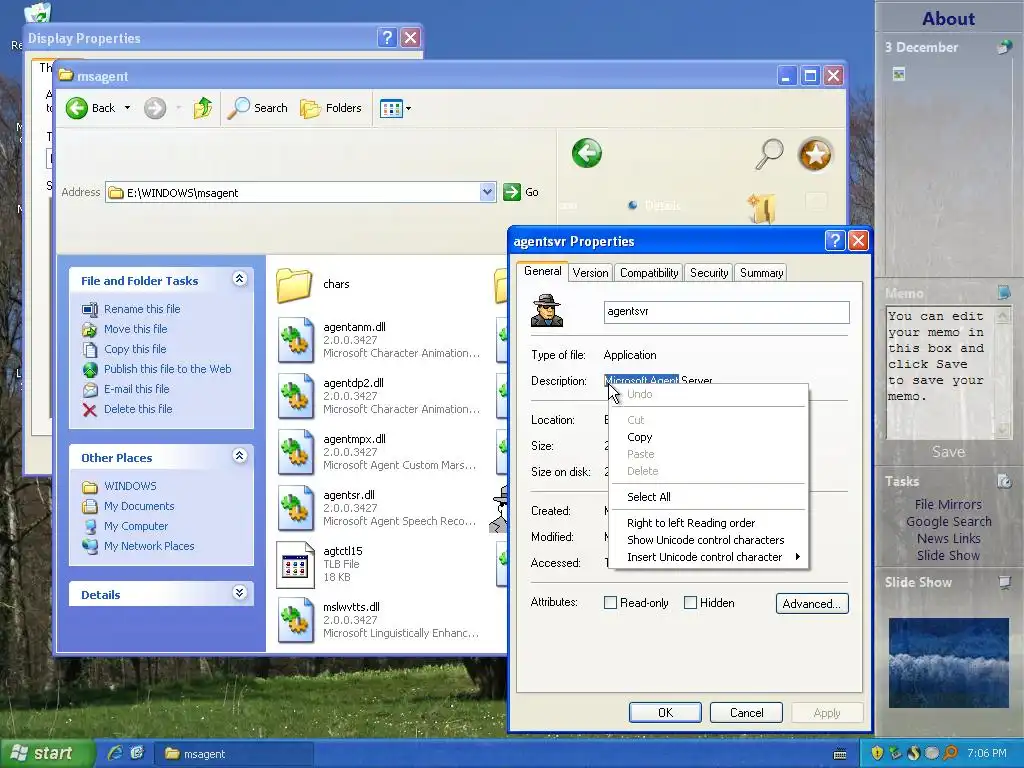Click Cancel in agentsvr Properties
Viewport: 1024px width, 768px height.
[746, 712]
